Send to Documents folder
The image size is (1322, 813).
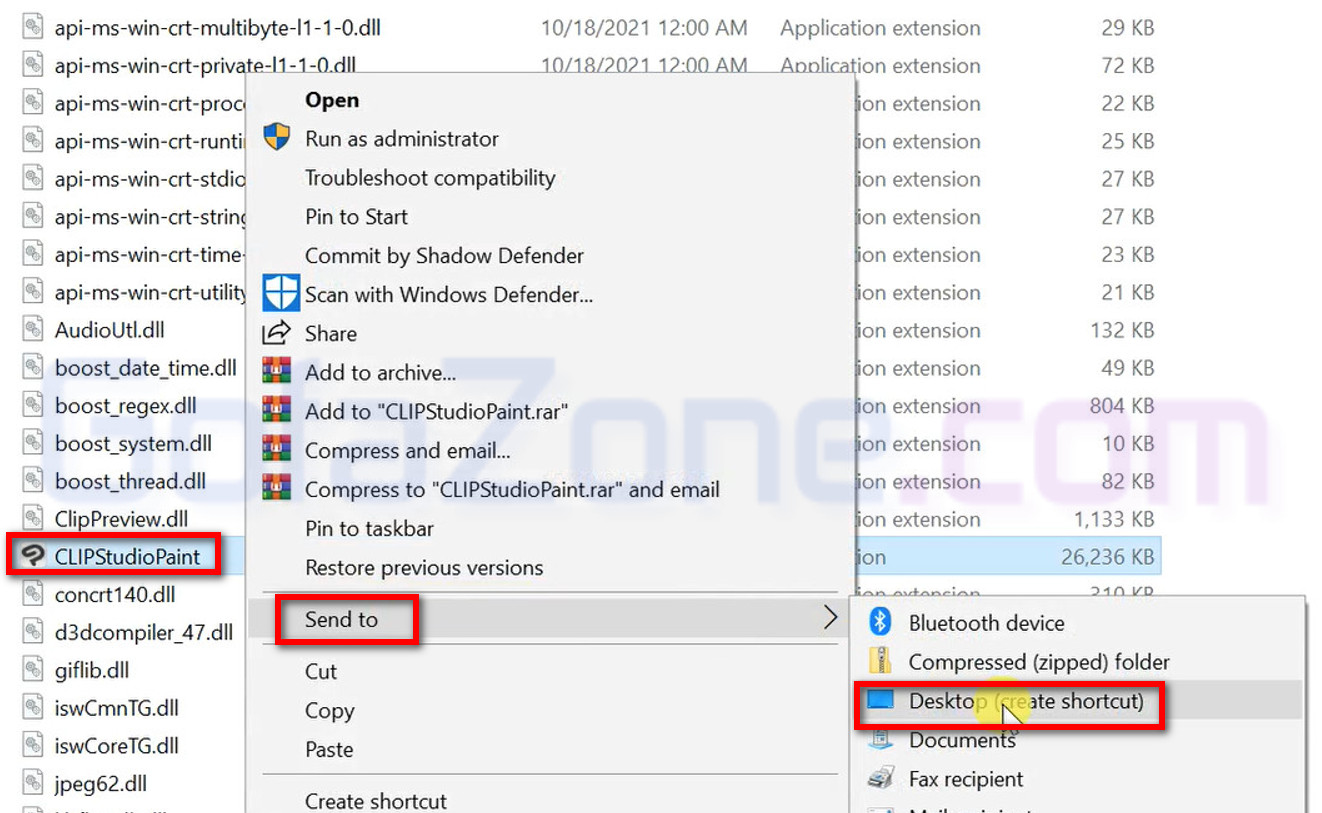(x=962, y=740)
